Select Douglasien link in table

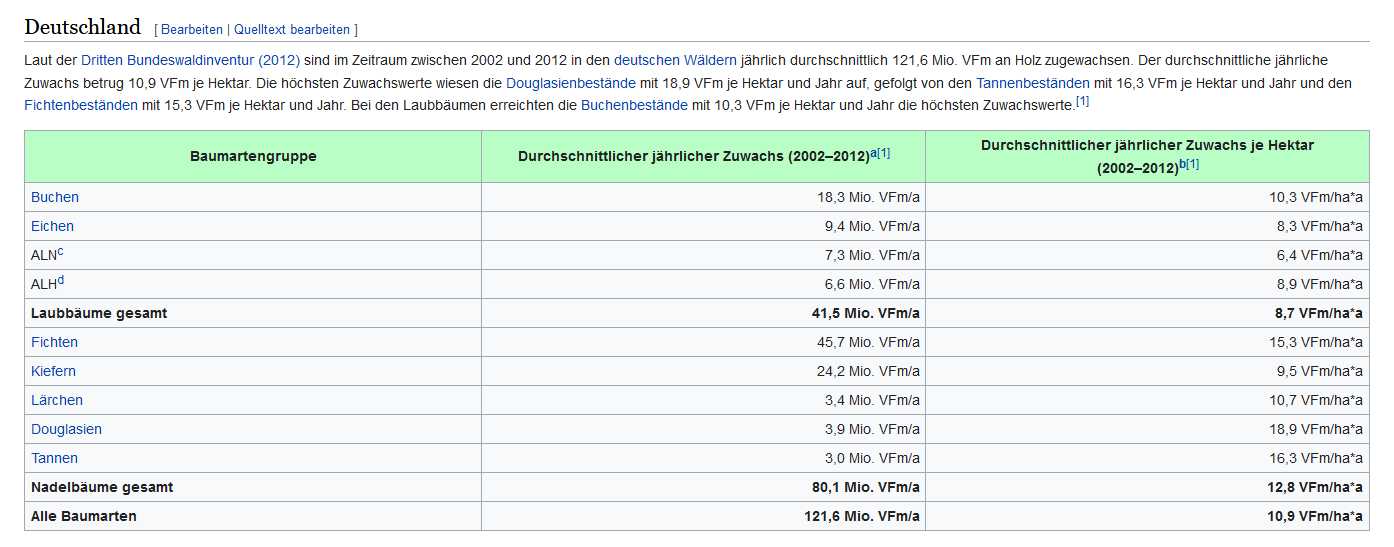click(x=66, y=429)
